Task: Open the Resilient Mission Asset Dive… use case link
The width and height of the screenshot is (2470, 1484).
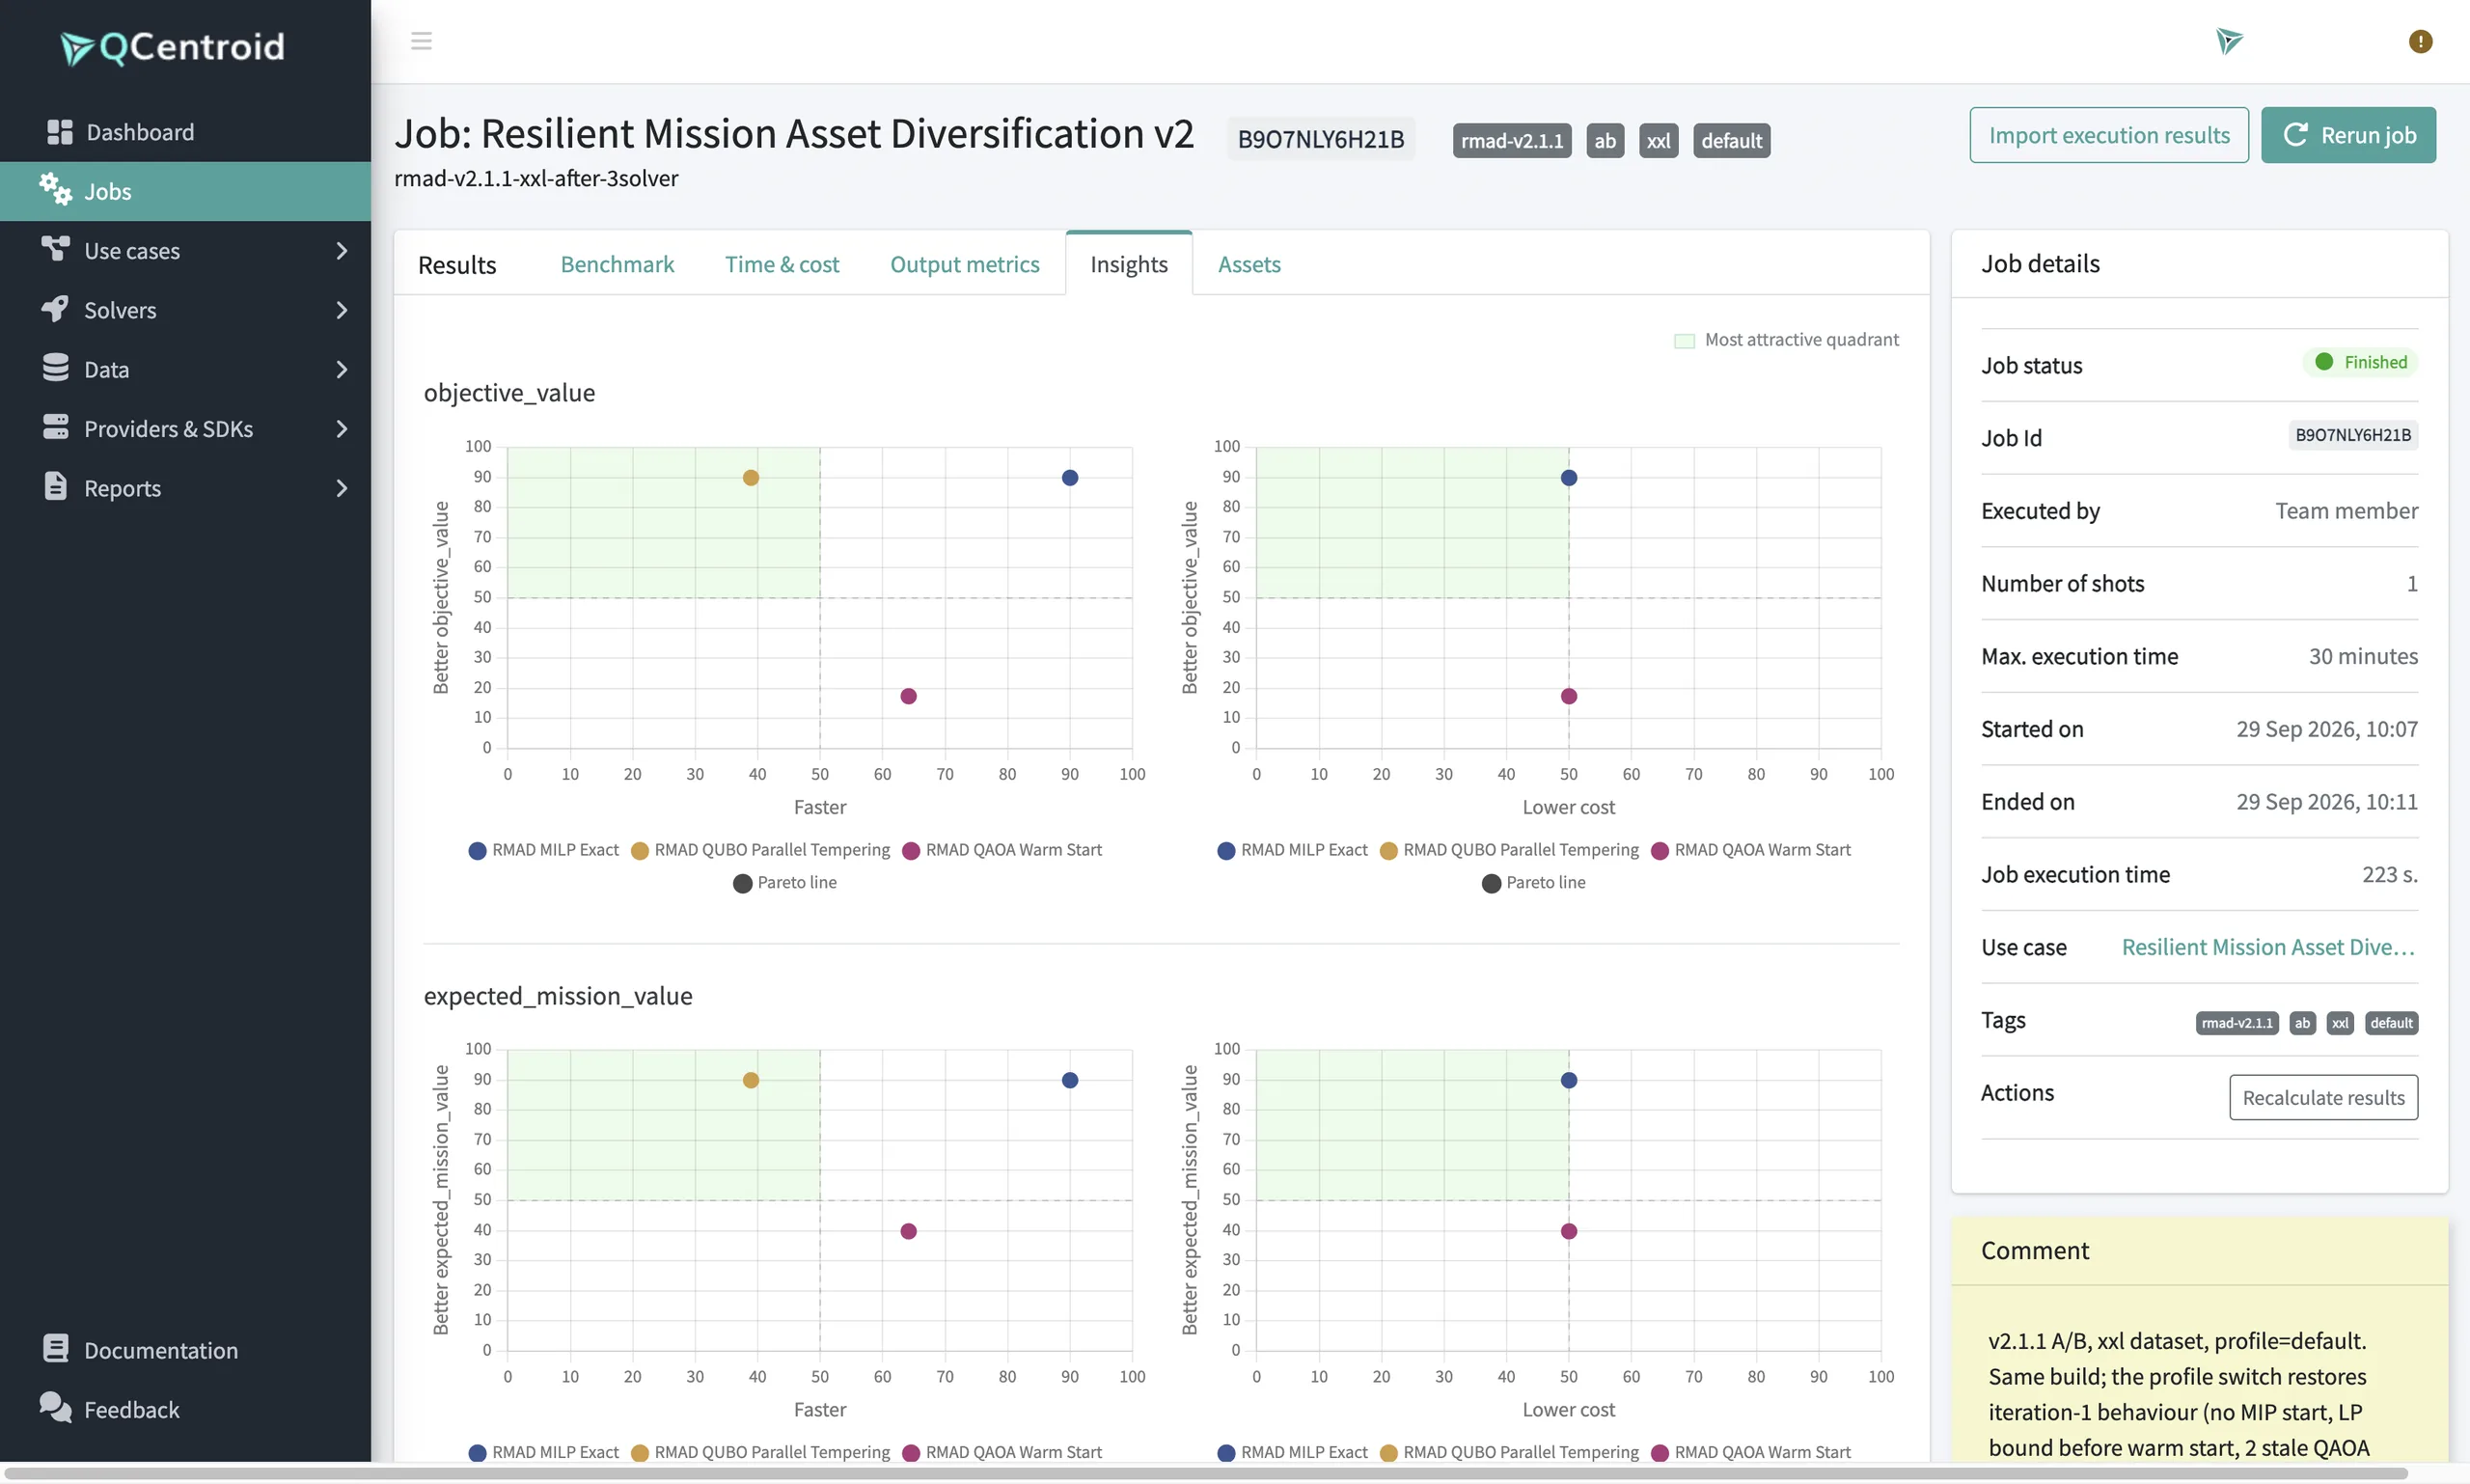Action: (x=2268, y=947)
